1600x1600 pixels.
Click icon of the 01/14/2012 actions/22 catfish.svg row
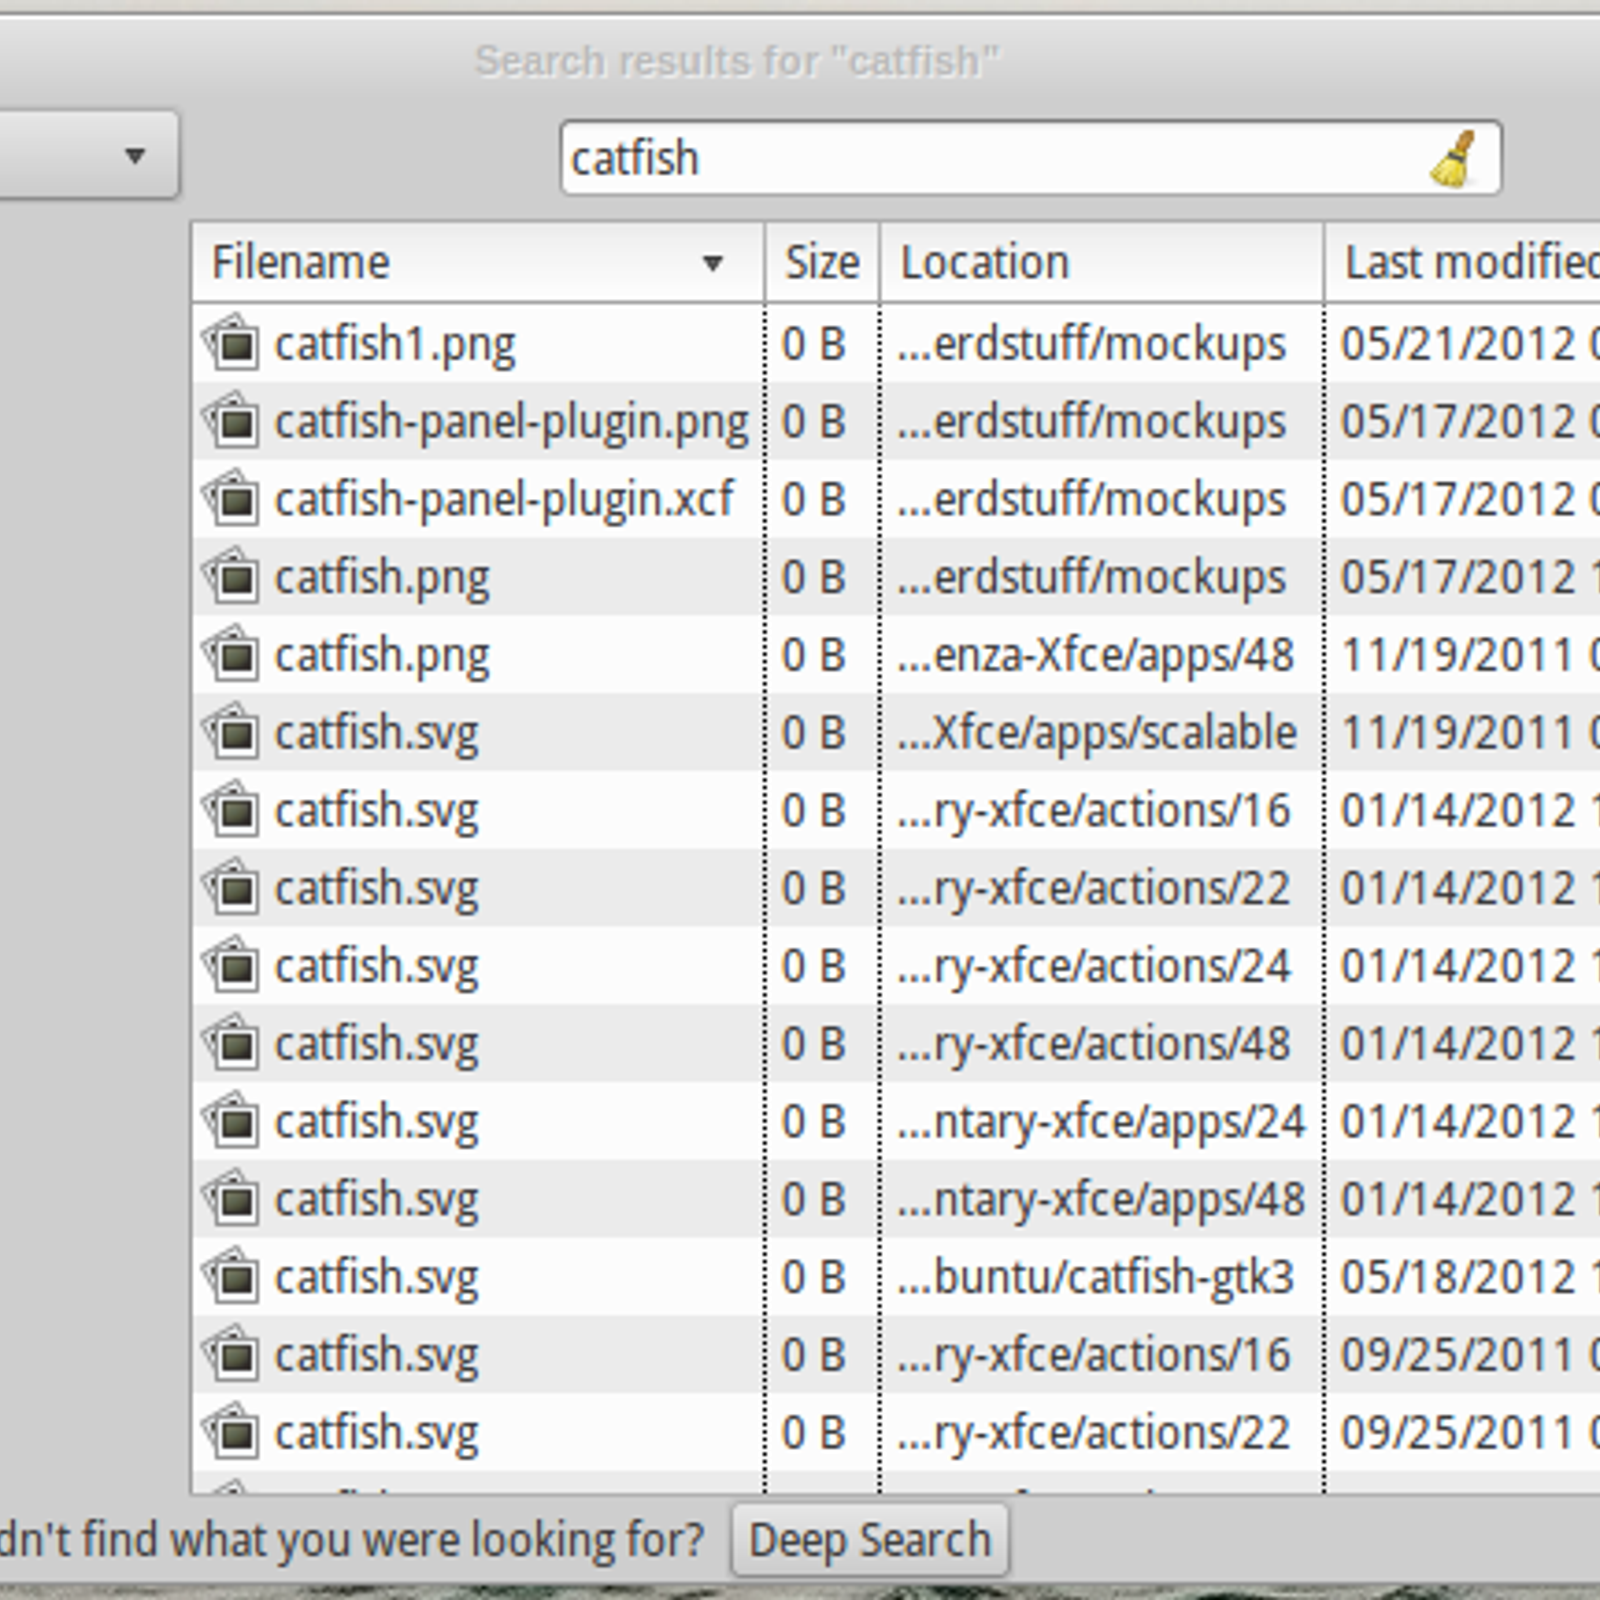click(232, 889)
